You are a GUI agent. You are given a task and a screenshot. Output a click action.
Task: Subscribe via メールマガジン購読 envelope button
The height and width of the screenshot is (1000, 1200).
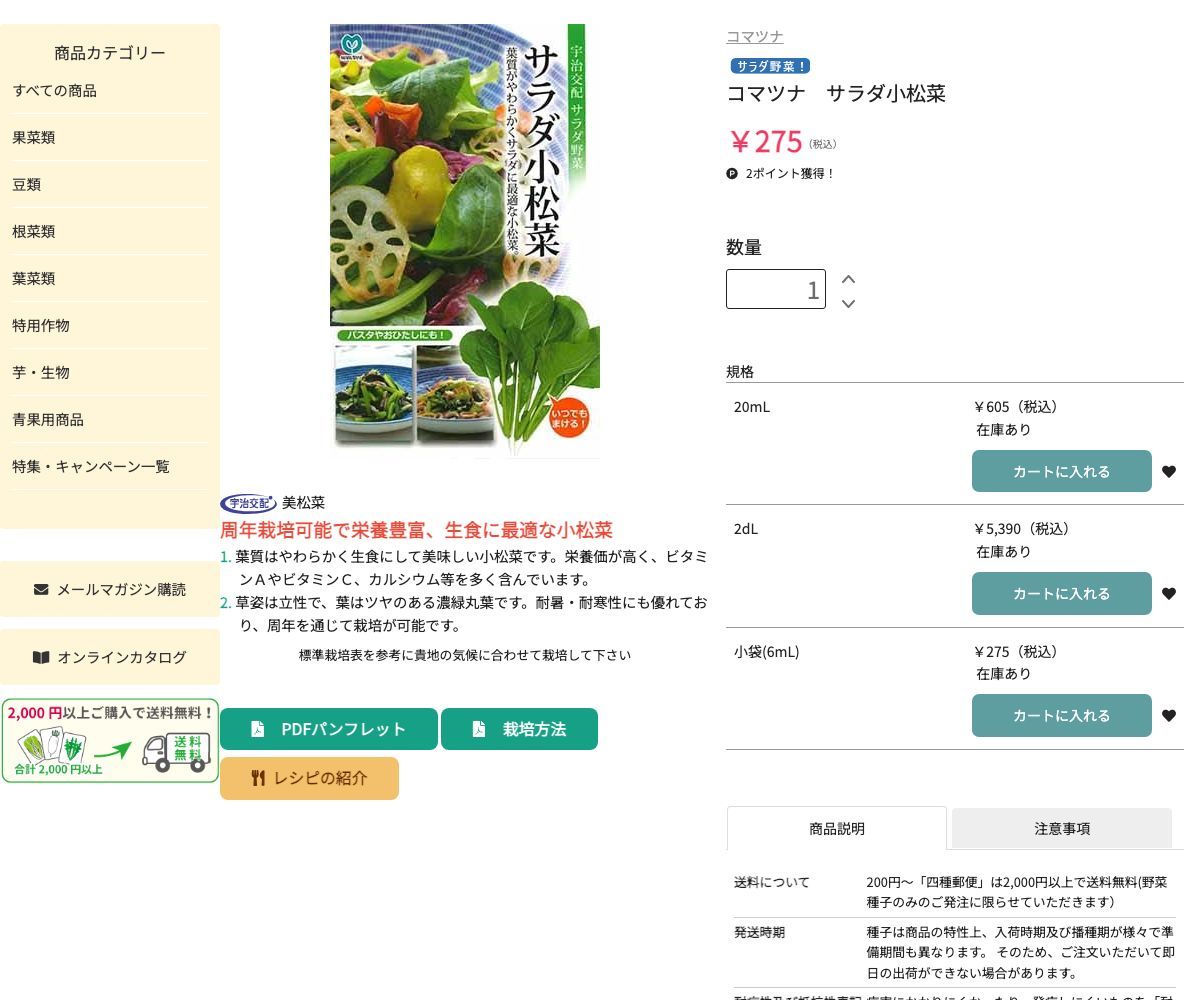110,589
